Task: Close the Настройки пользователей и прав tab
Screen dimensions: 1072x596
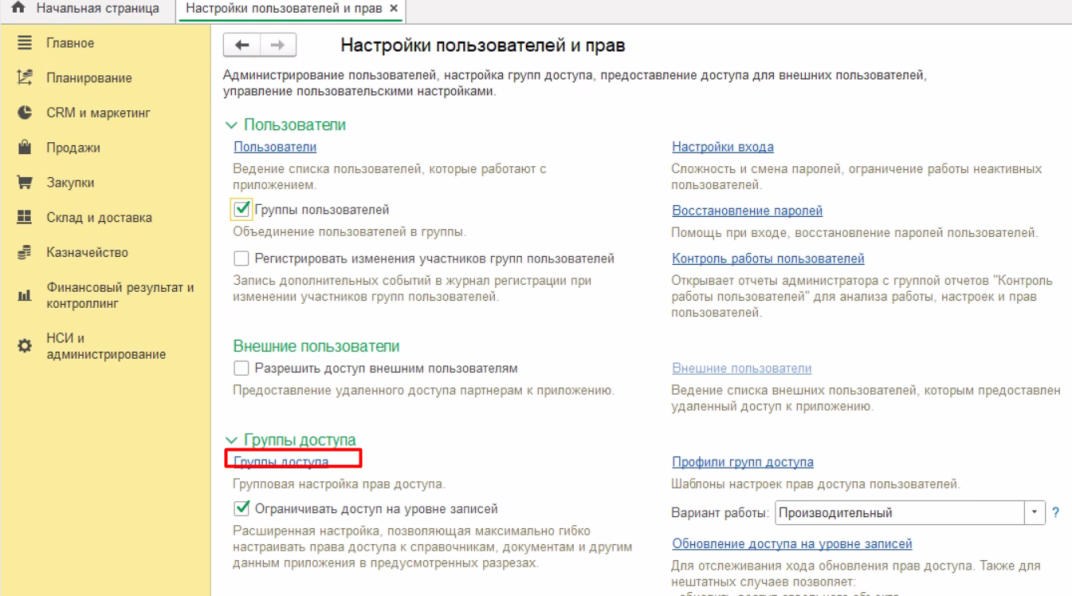Action: click(393, 9)
